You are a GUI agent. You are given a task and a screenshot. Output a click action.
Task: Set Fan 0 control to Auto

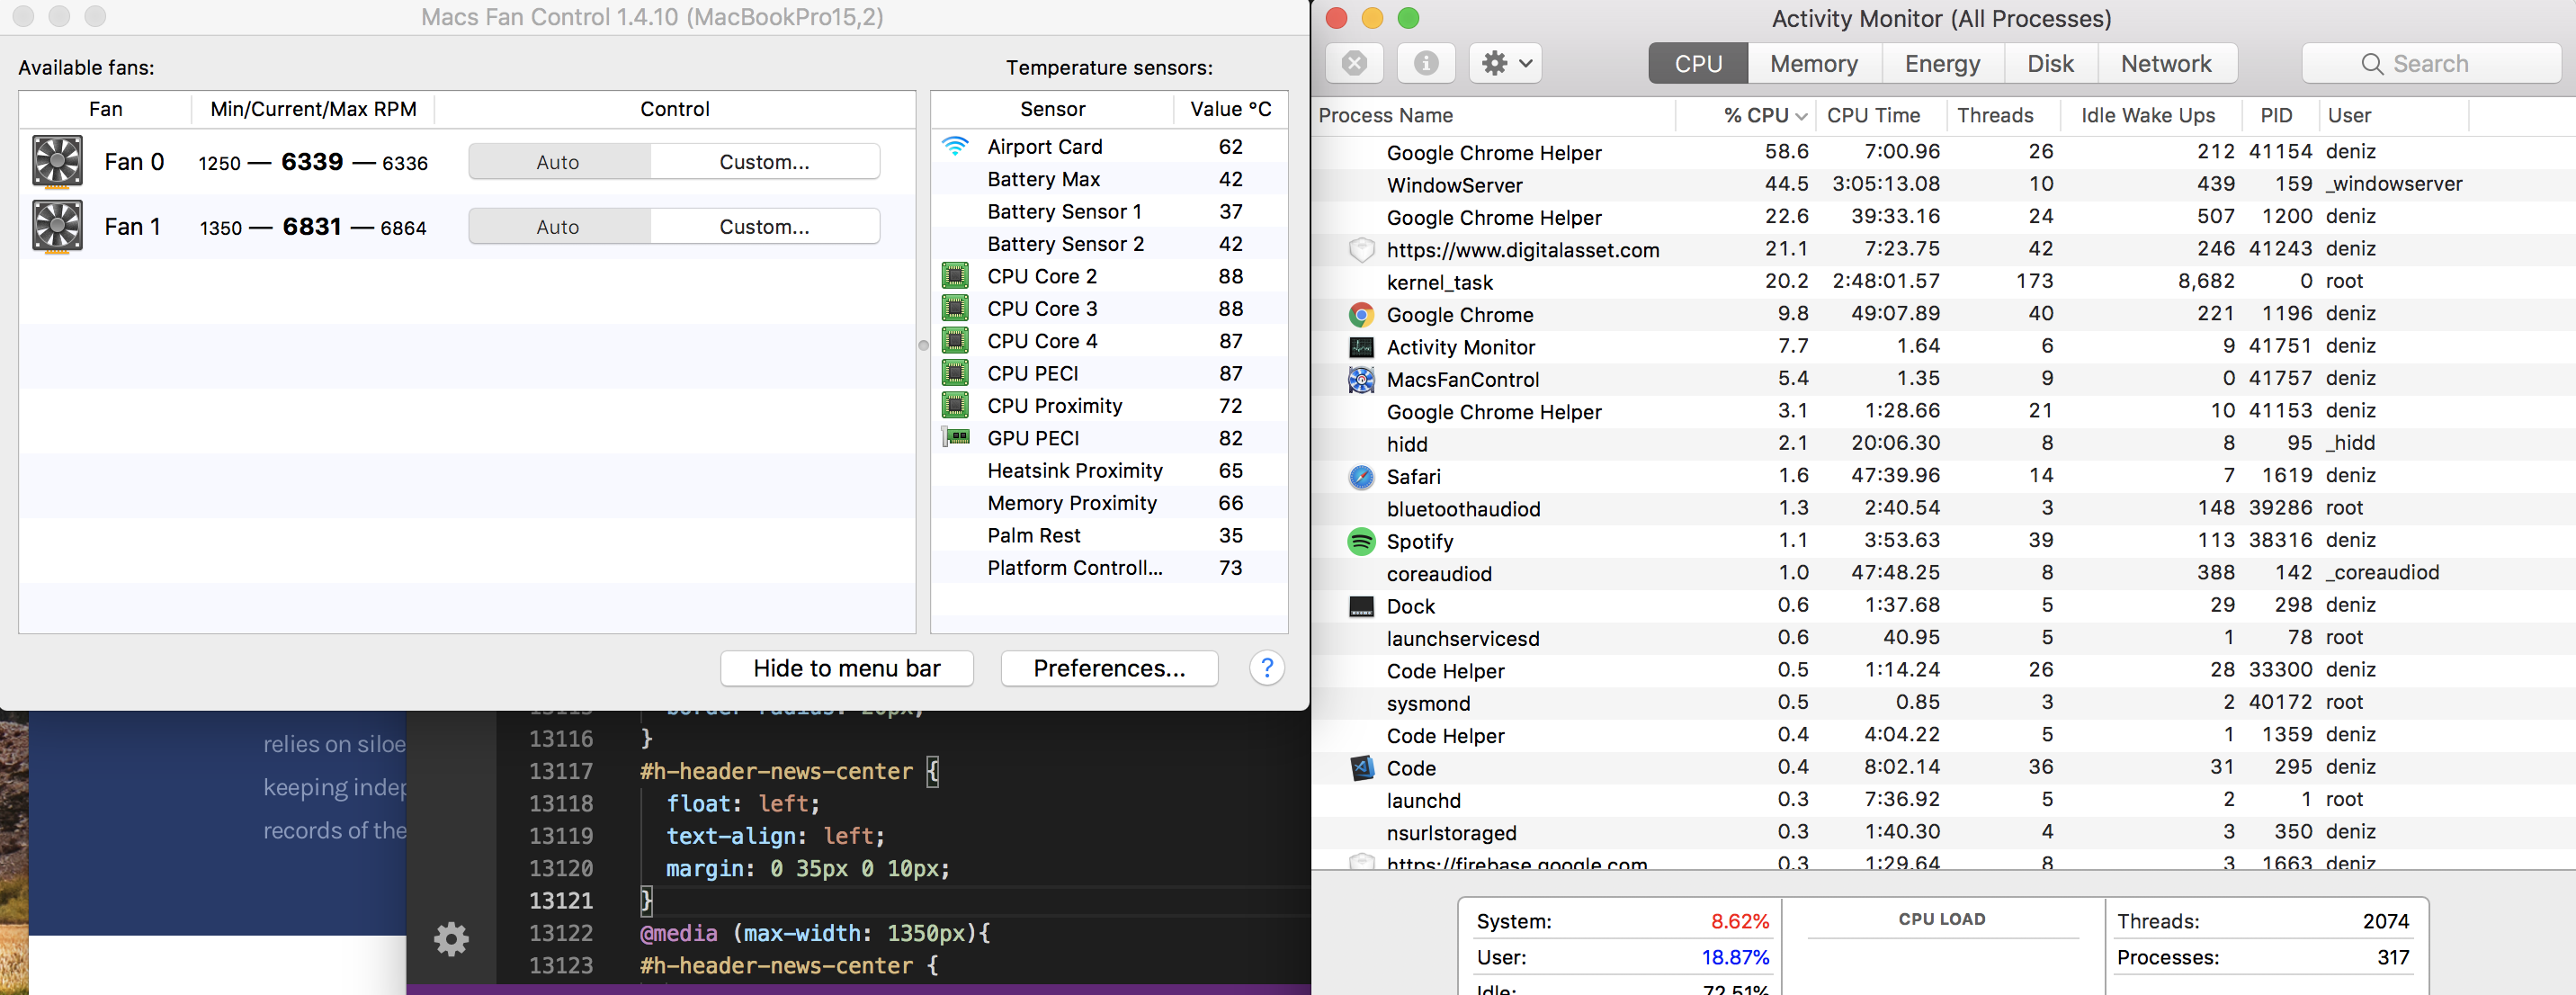(x=558, y=162)
